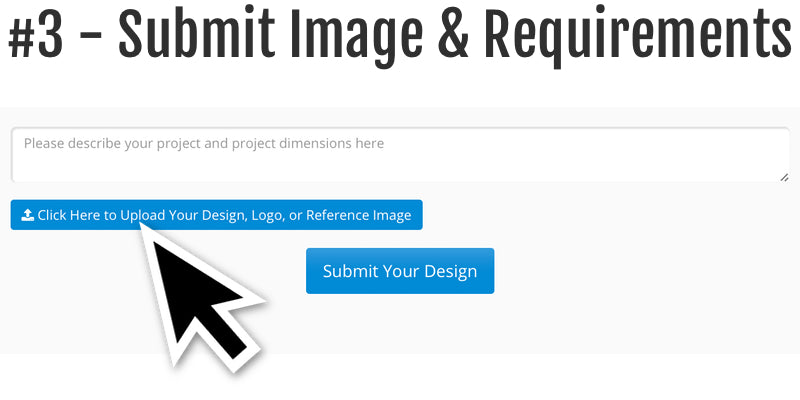Open the Upload Your Design, Logo button
This screenshot has height=400, width=800.
[x=216, y=215]
